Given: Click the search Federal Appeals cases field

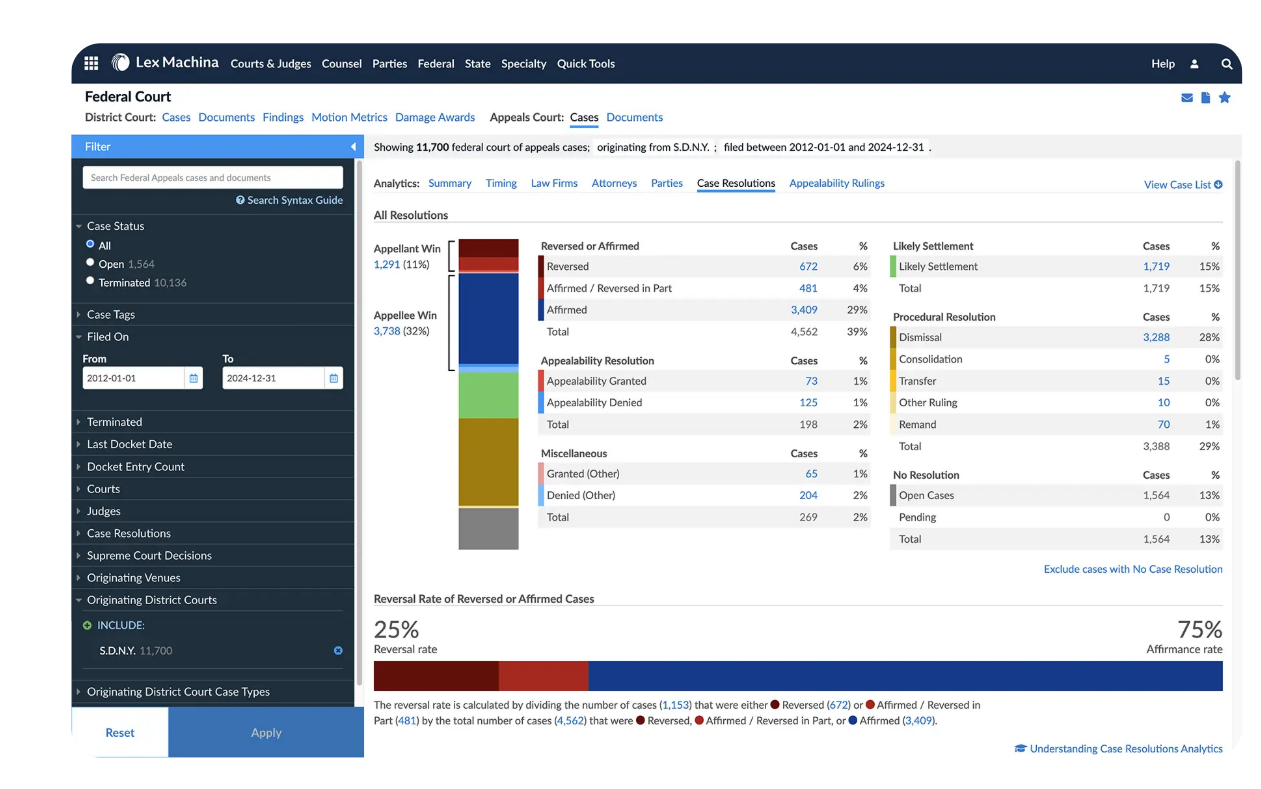Looking at the screenshot, I should point(212,178).
